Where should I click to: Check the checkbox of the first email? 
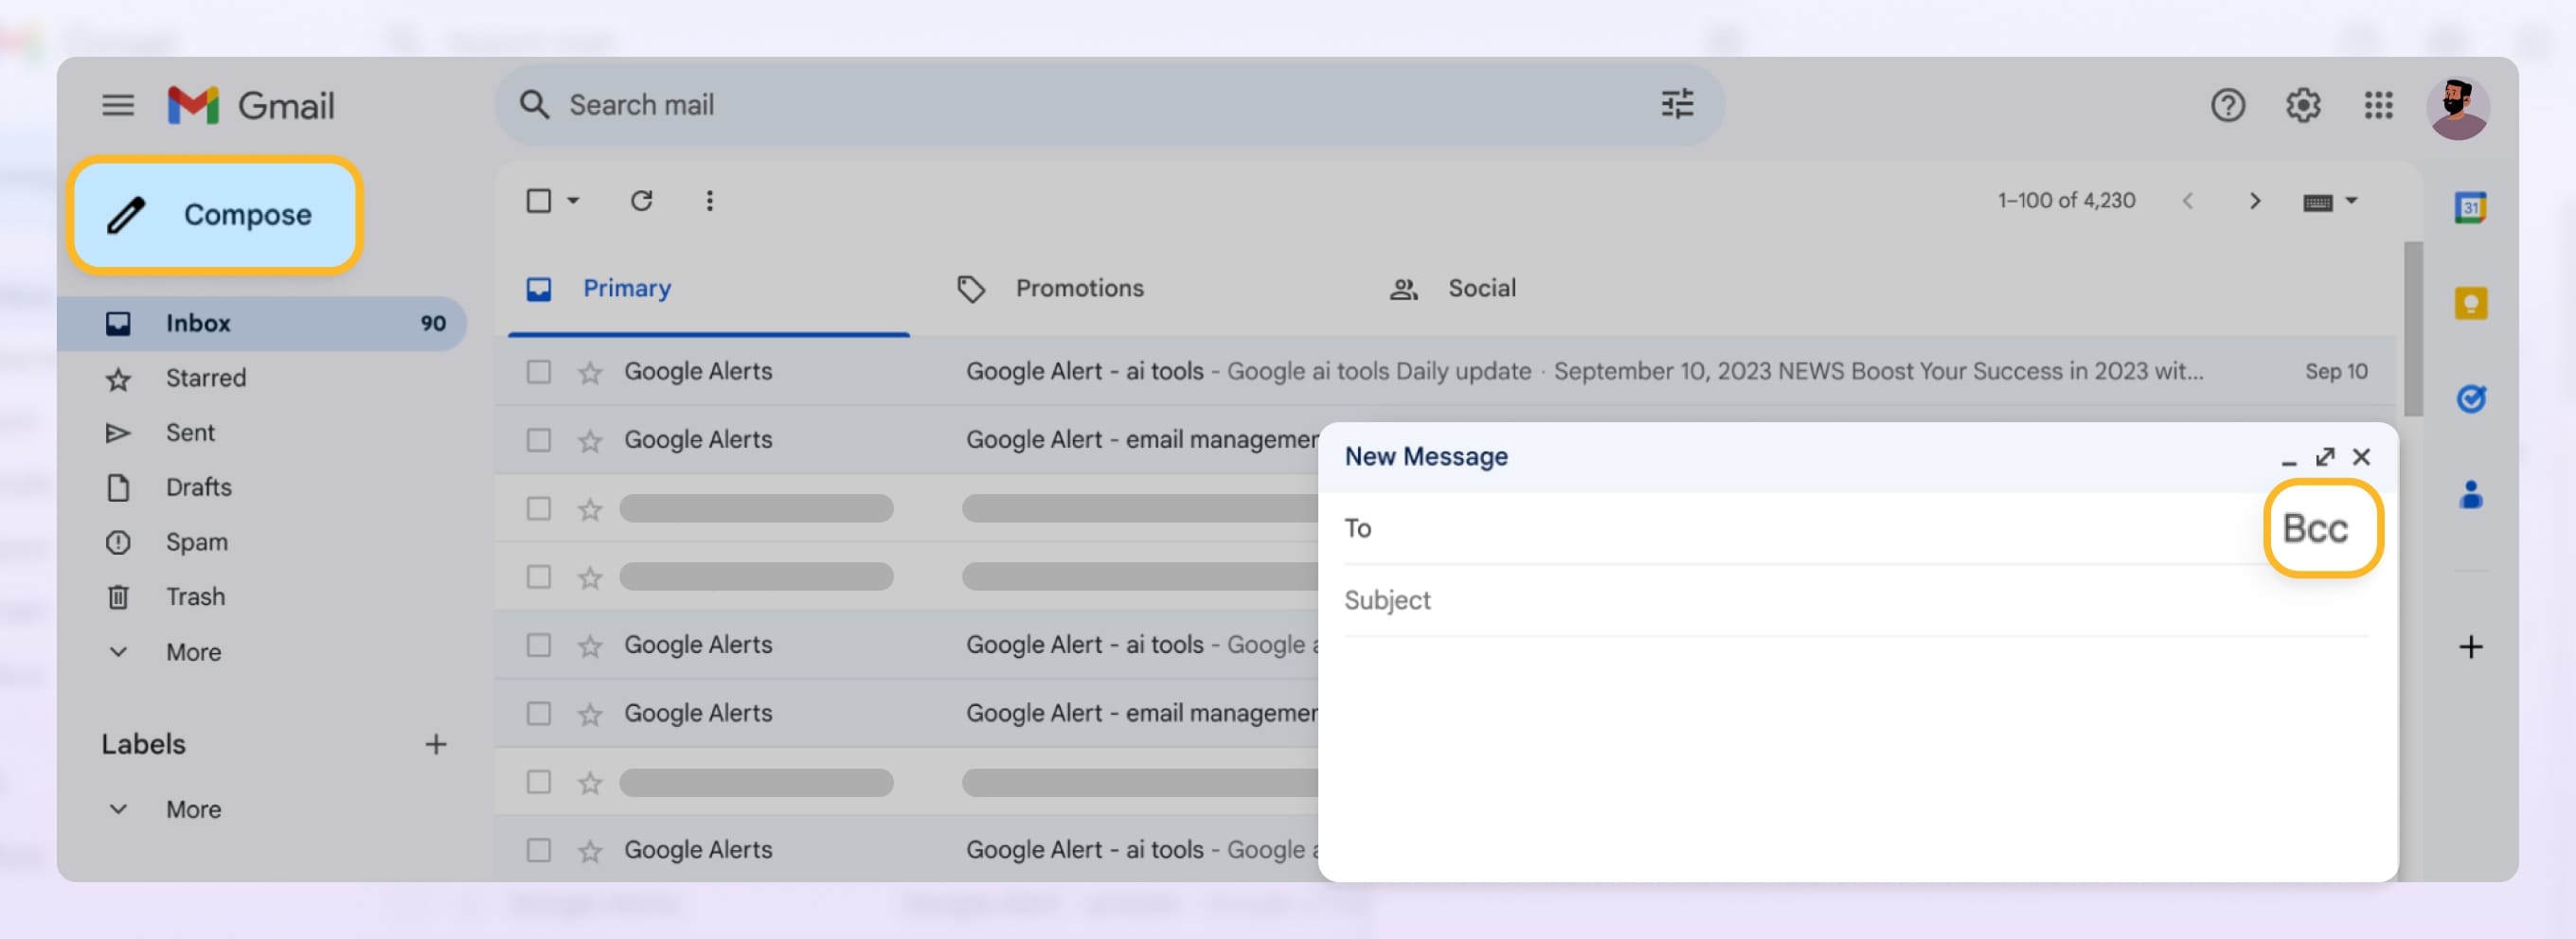539,371
